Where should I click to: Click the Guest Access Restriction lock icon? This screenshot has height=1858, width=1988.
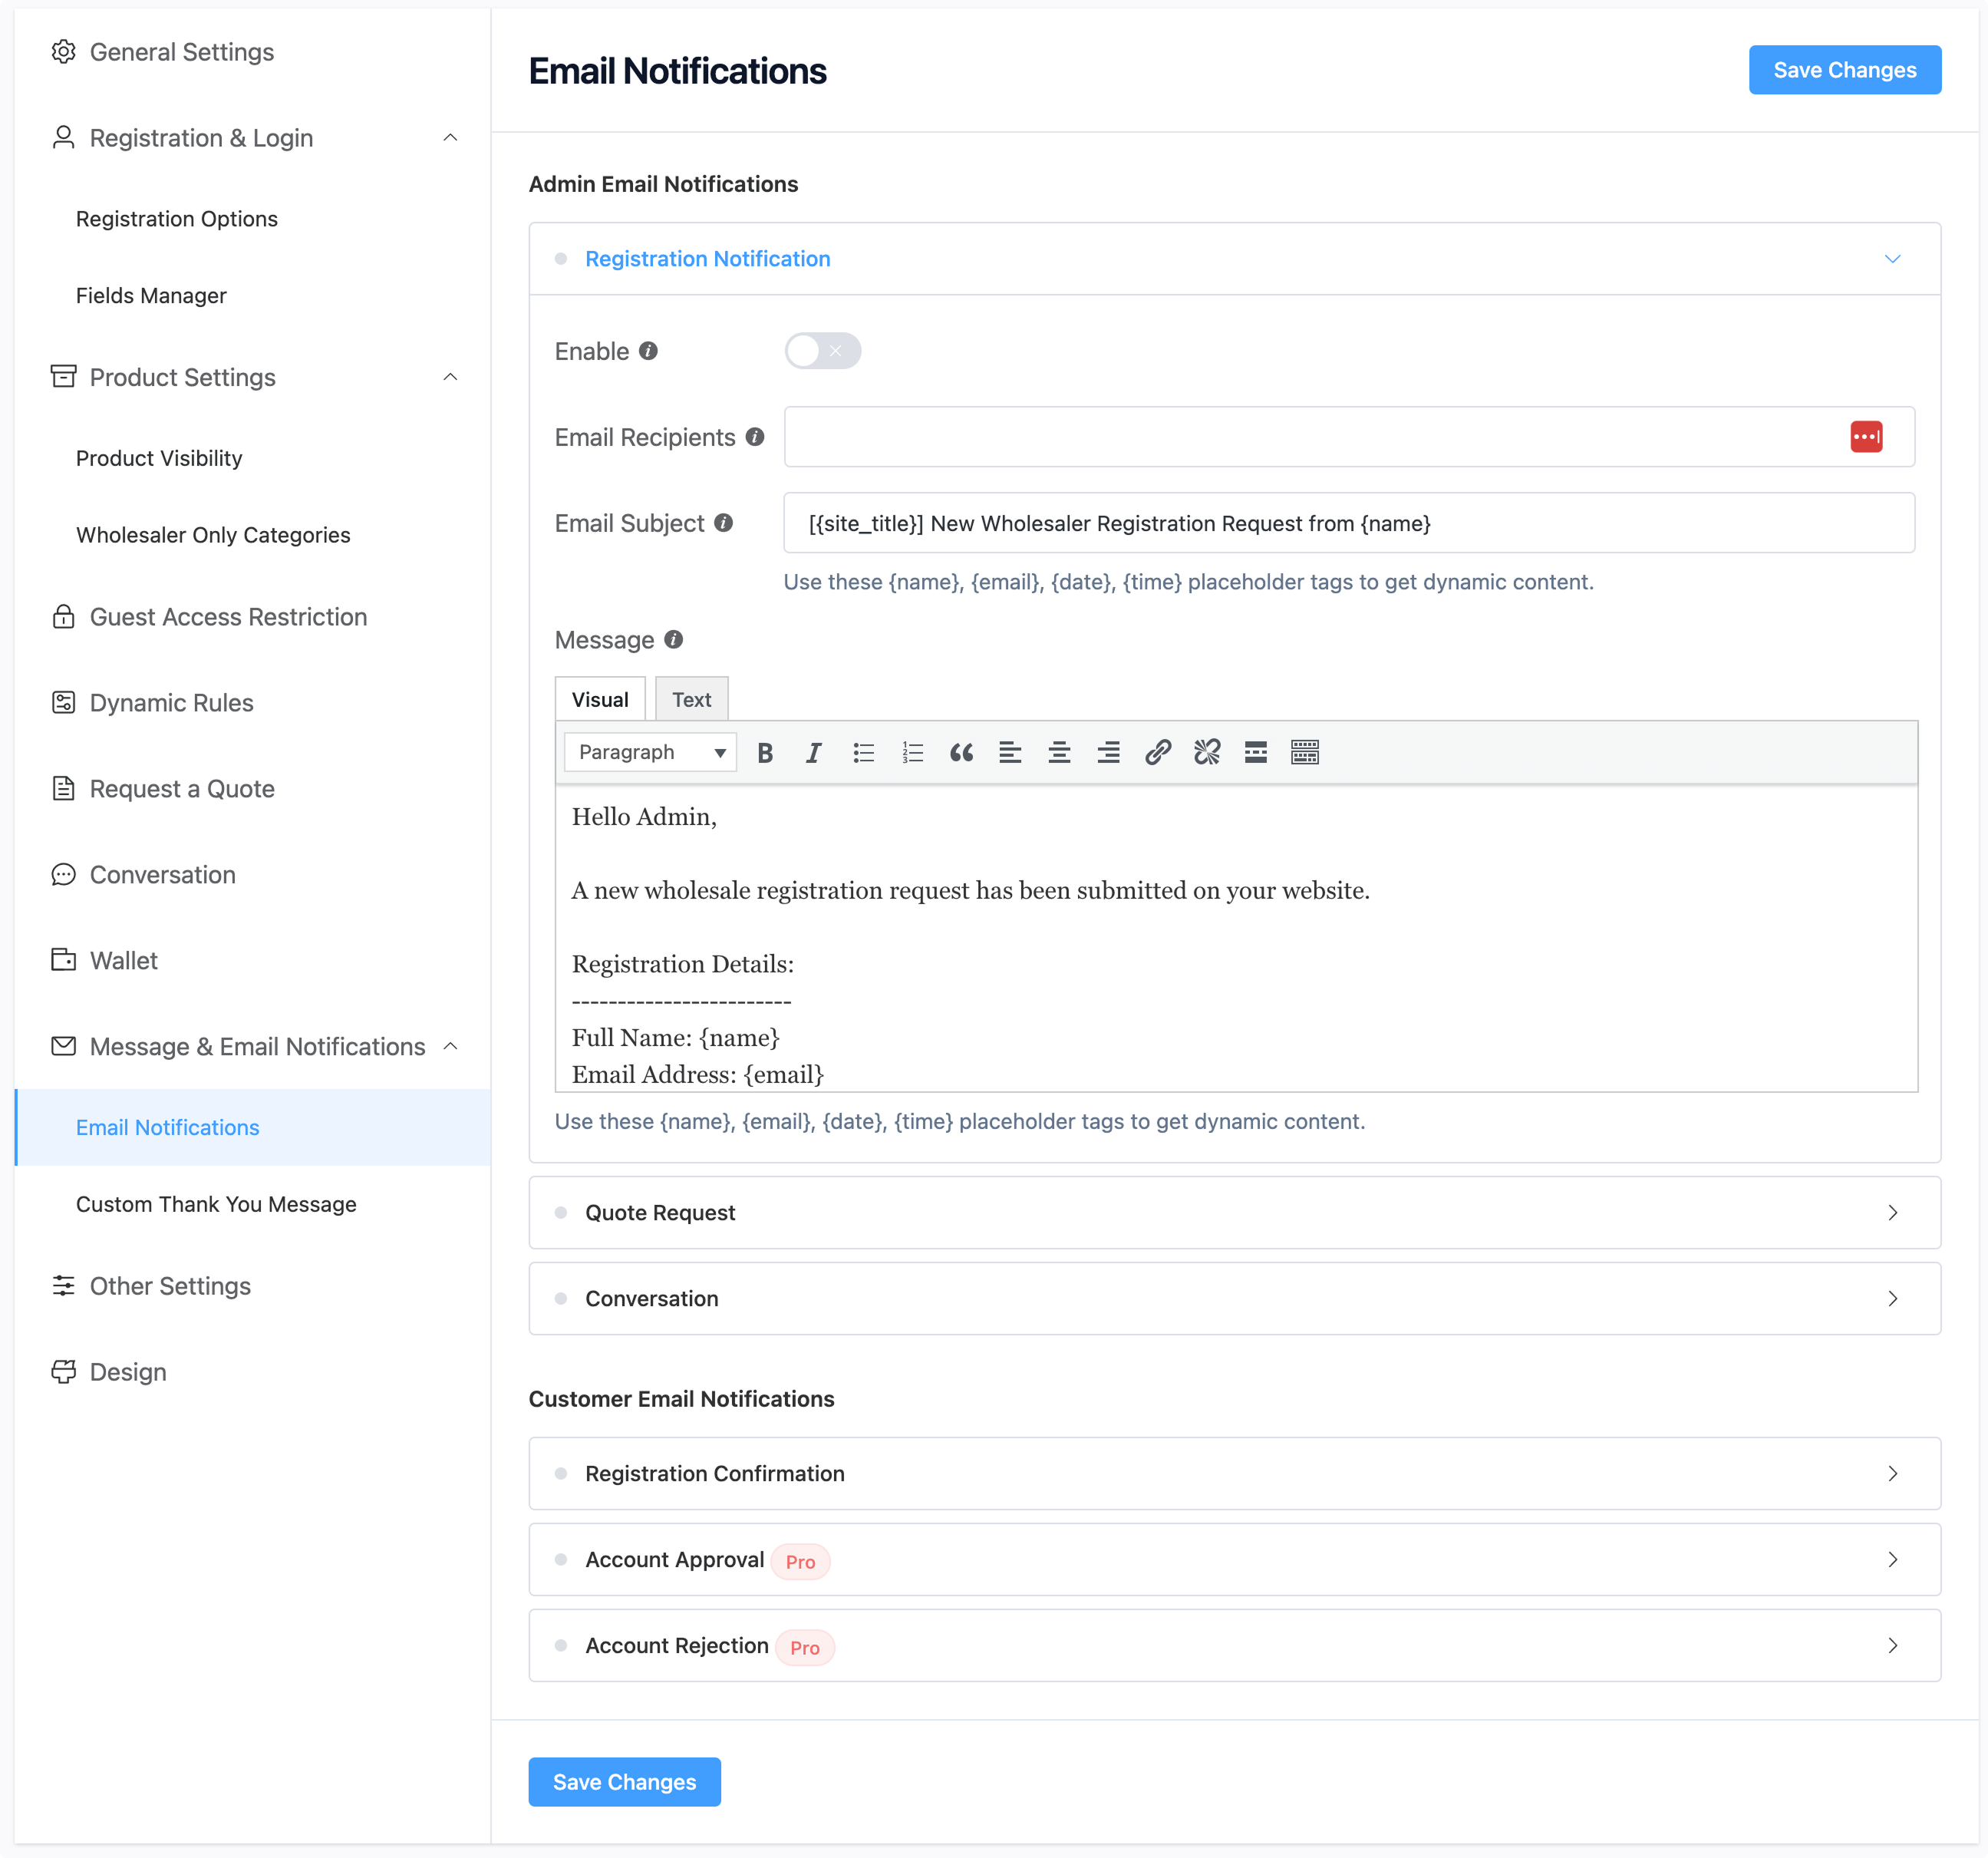click(x=63, y=617)
